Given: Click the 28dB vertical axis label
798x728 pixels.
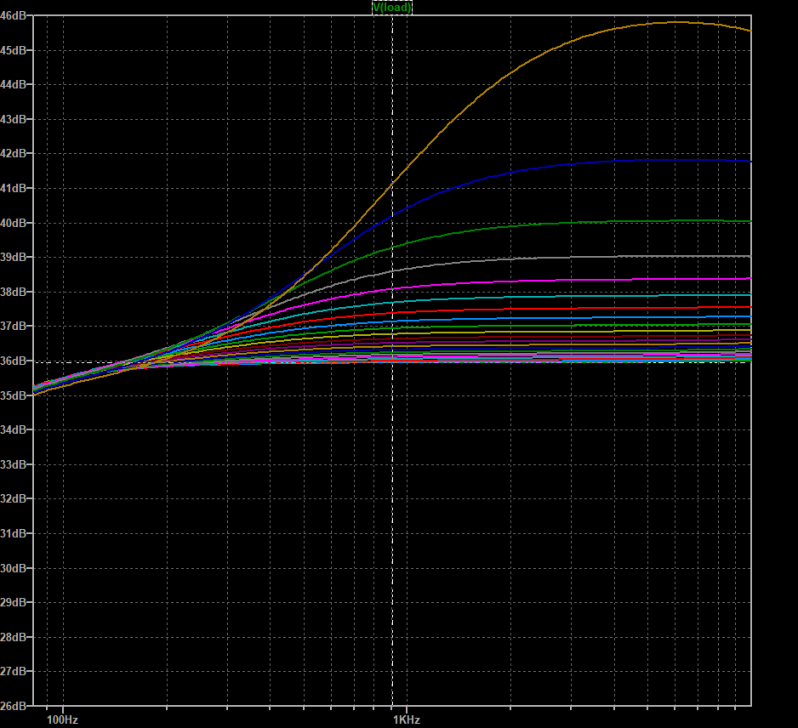Looking at the screenshot, I should 15,637.
